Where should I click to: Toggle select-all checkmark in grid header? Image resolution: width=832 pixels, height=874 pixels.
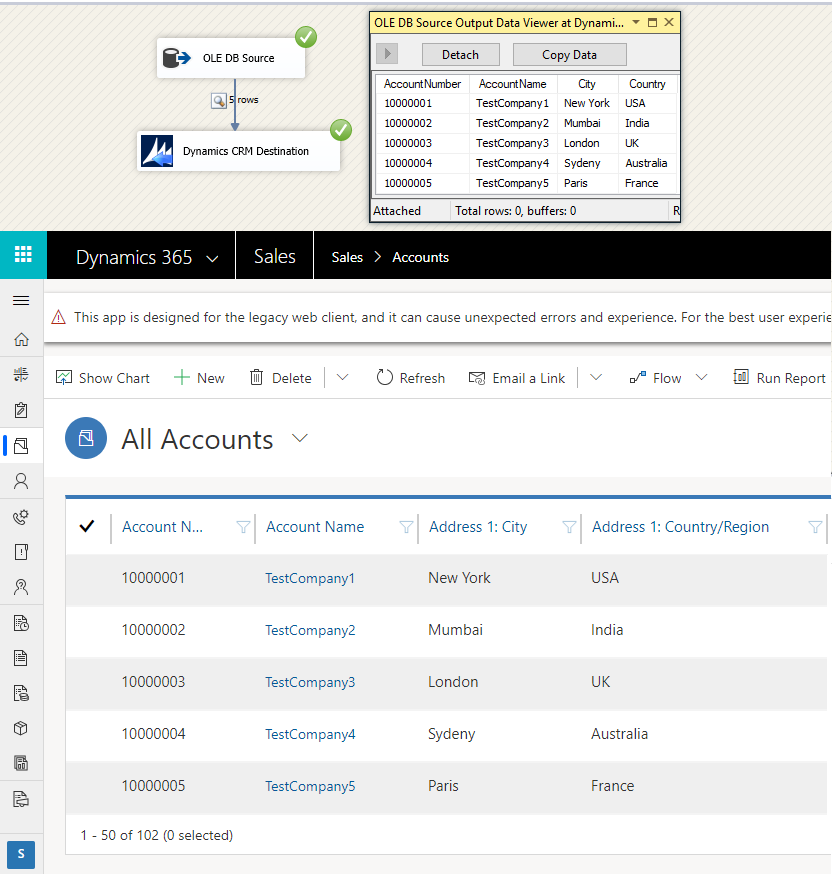click(x=87, y=526)
